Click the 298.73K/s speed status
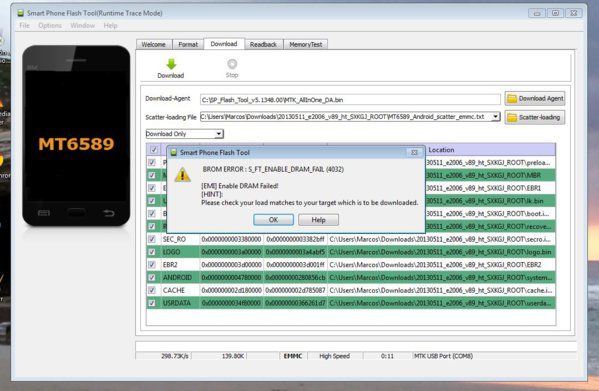 click(175, 356)
